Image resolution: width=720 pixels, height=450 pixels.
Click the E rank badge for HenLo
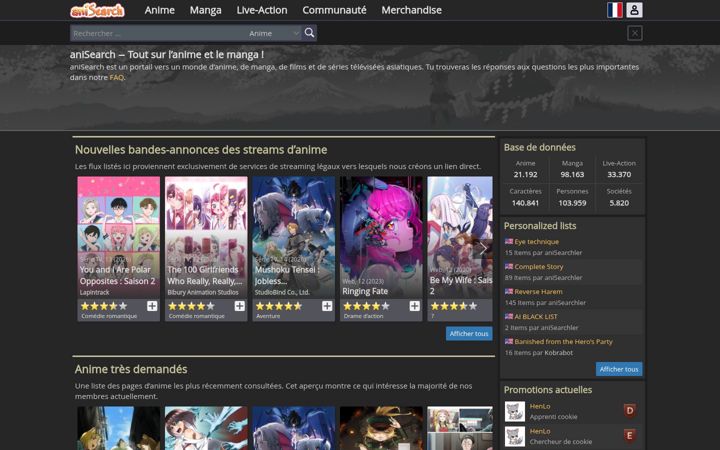pos(630,435)
